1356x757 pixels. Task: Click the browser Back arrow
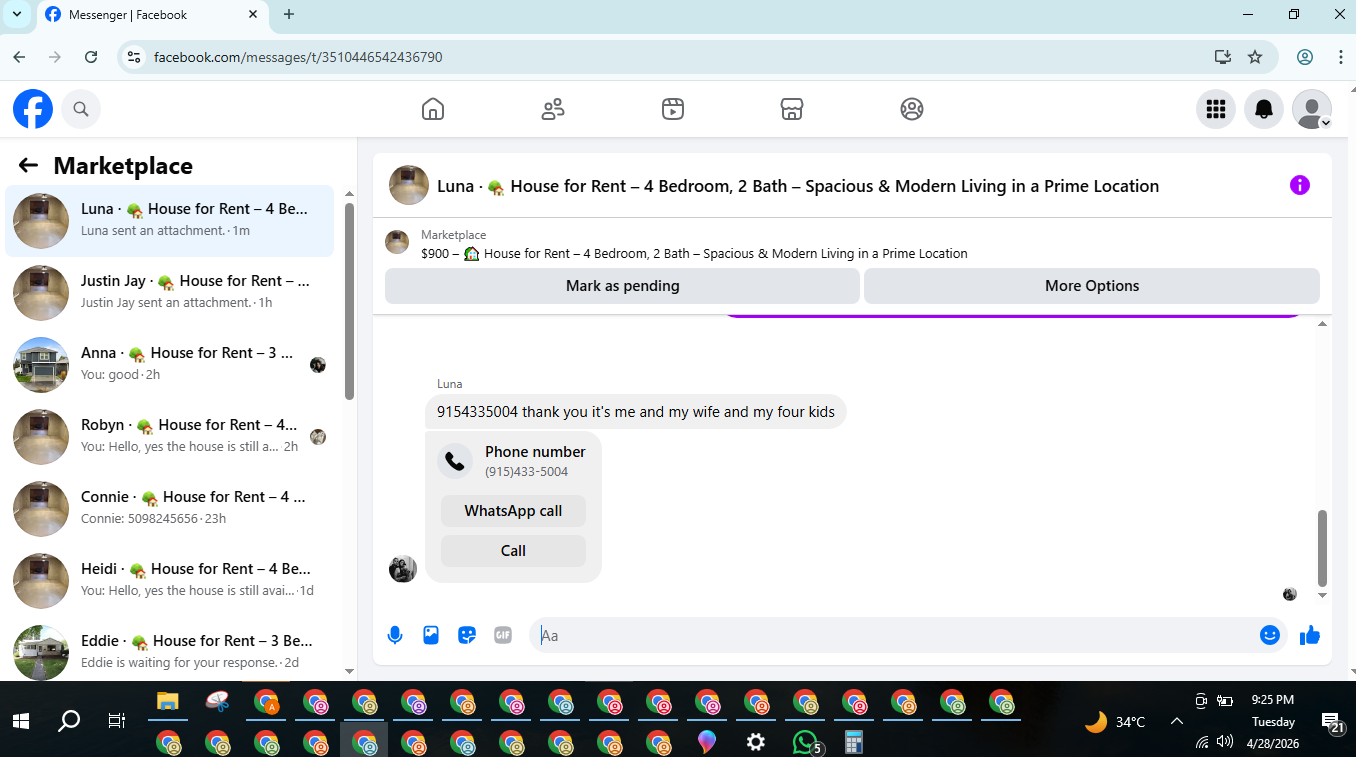pyautogui.click(x=19, y=57)
